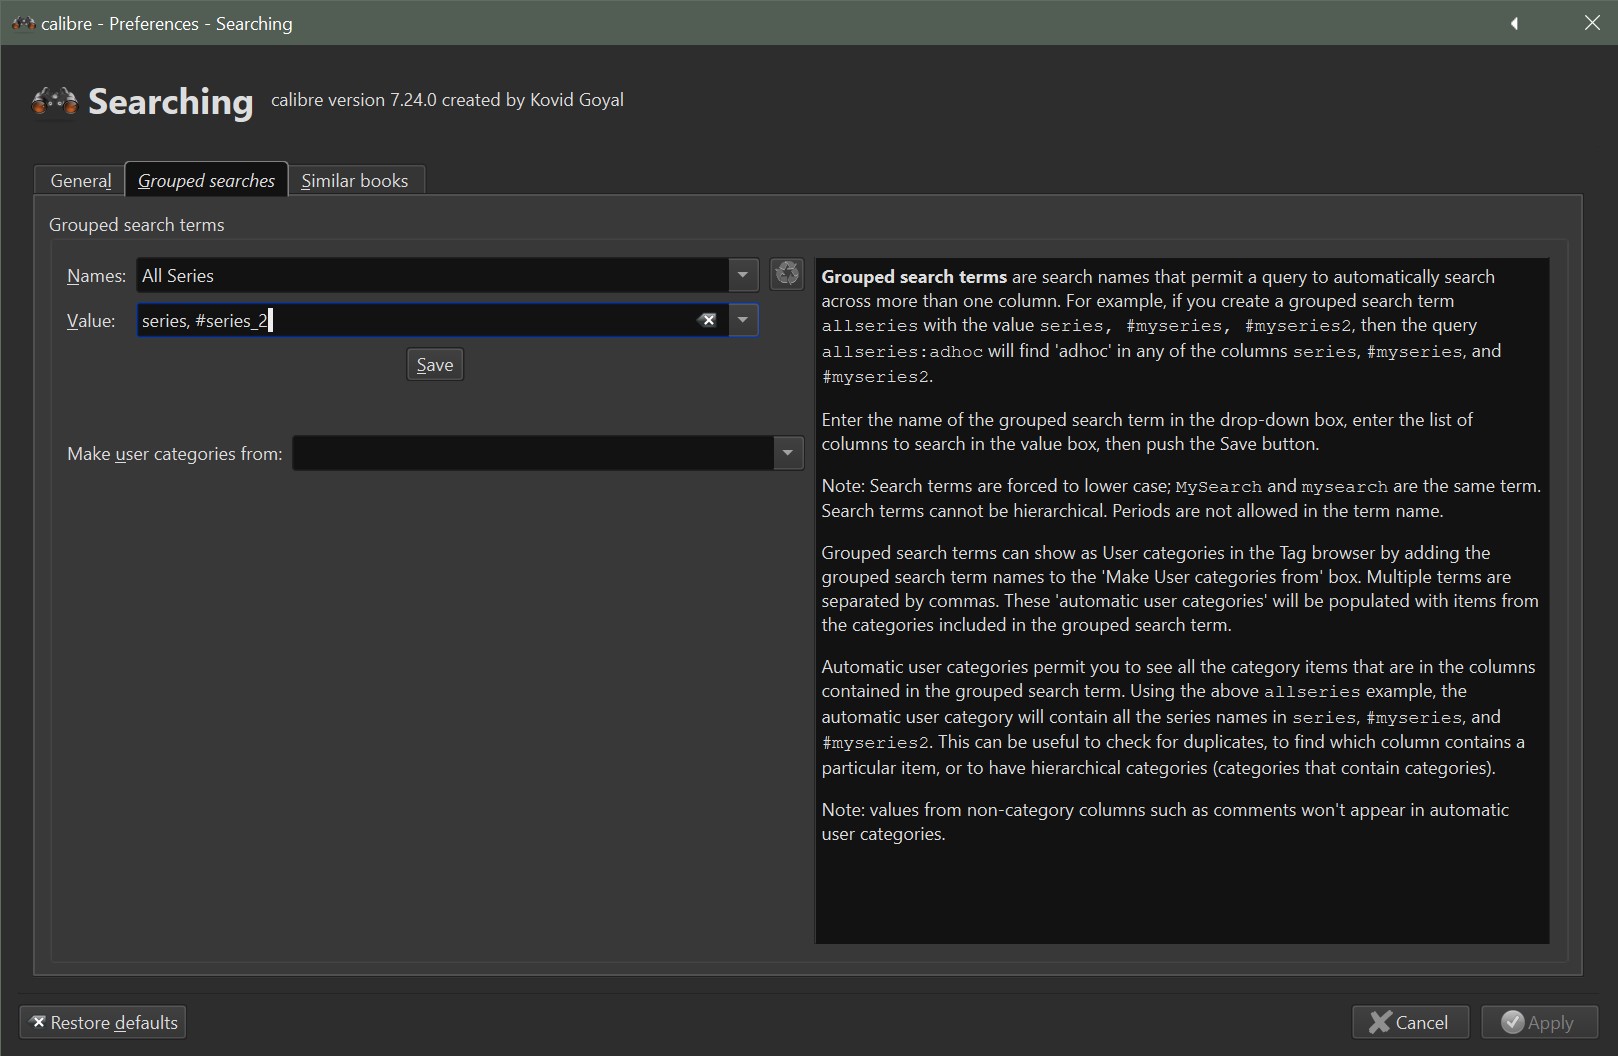Cancel the preferences changes
The height and width of the screenshot is (1056, 1618).
point(1410,1022)
